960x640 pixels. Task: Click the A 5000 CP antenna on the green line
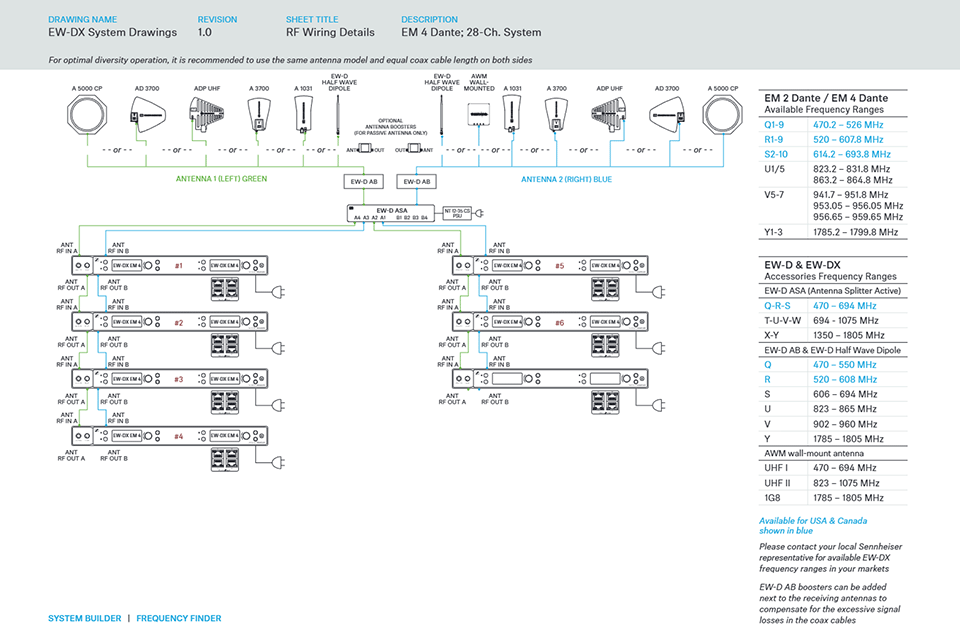87,115
